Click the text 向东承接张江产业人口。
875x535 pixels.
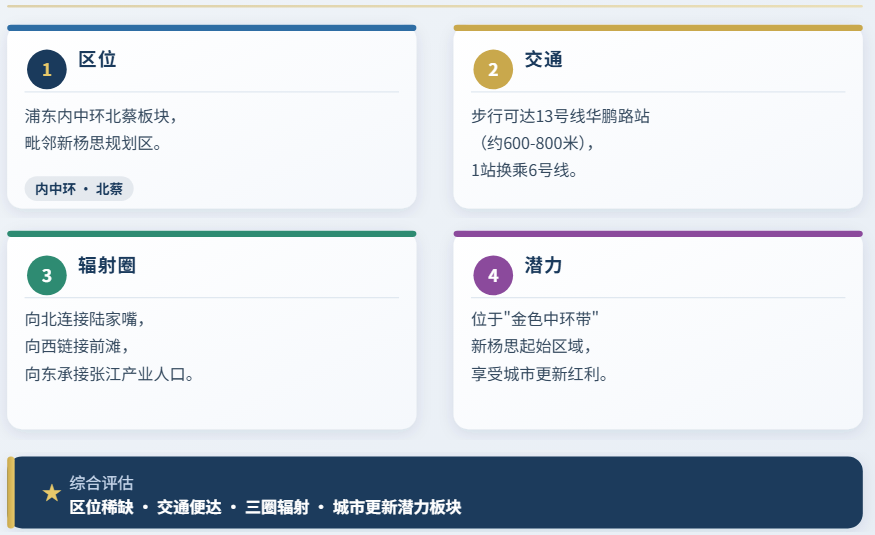click(x=109, y=374)
